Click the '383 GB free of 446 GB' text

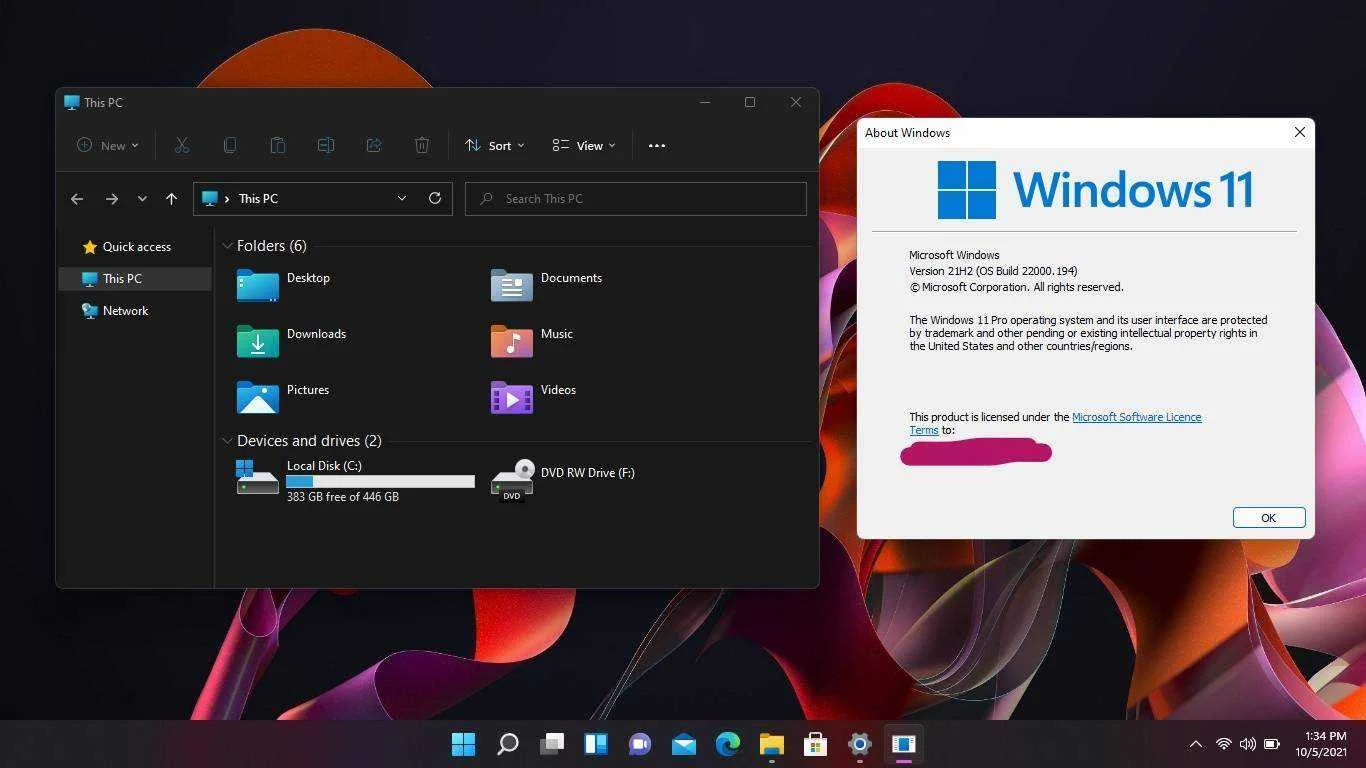click(343, 497)
